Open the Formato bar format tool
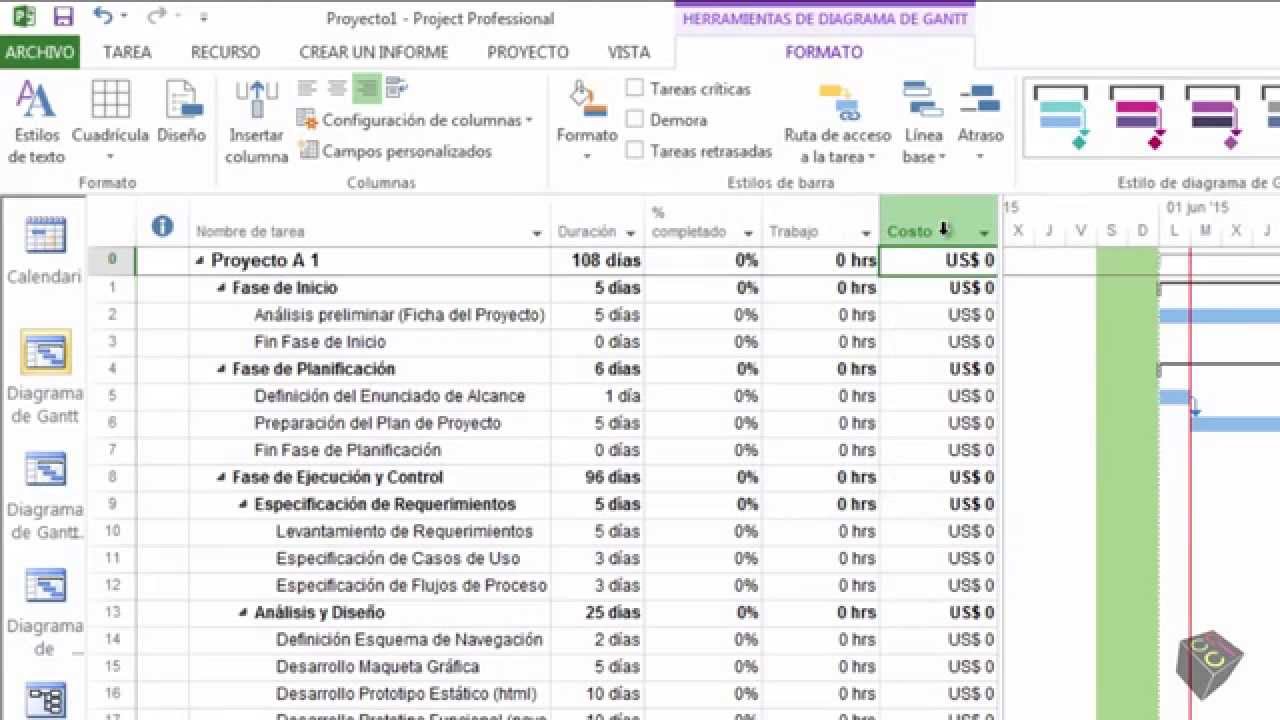This screenshot has width=1280, height=720. [x=587, y=122]
